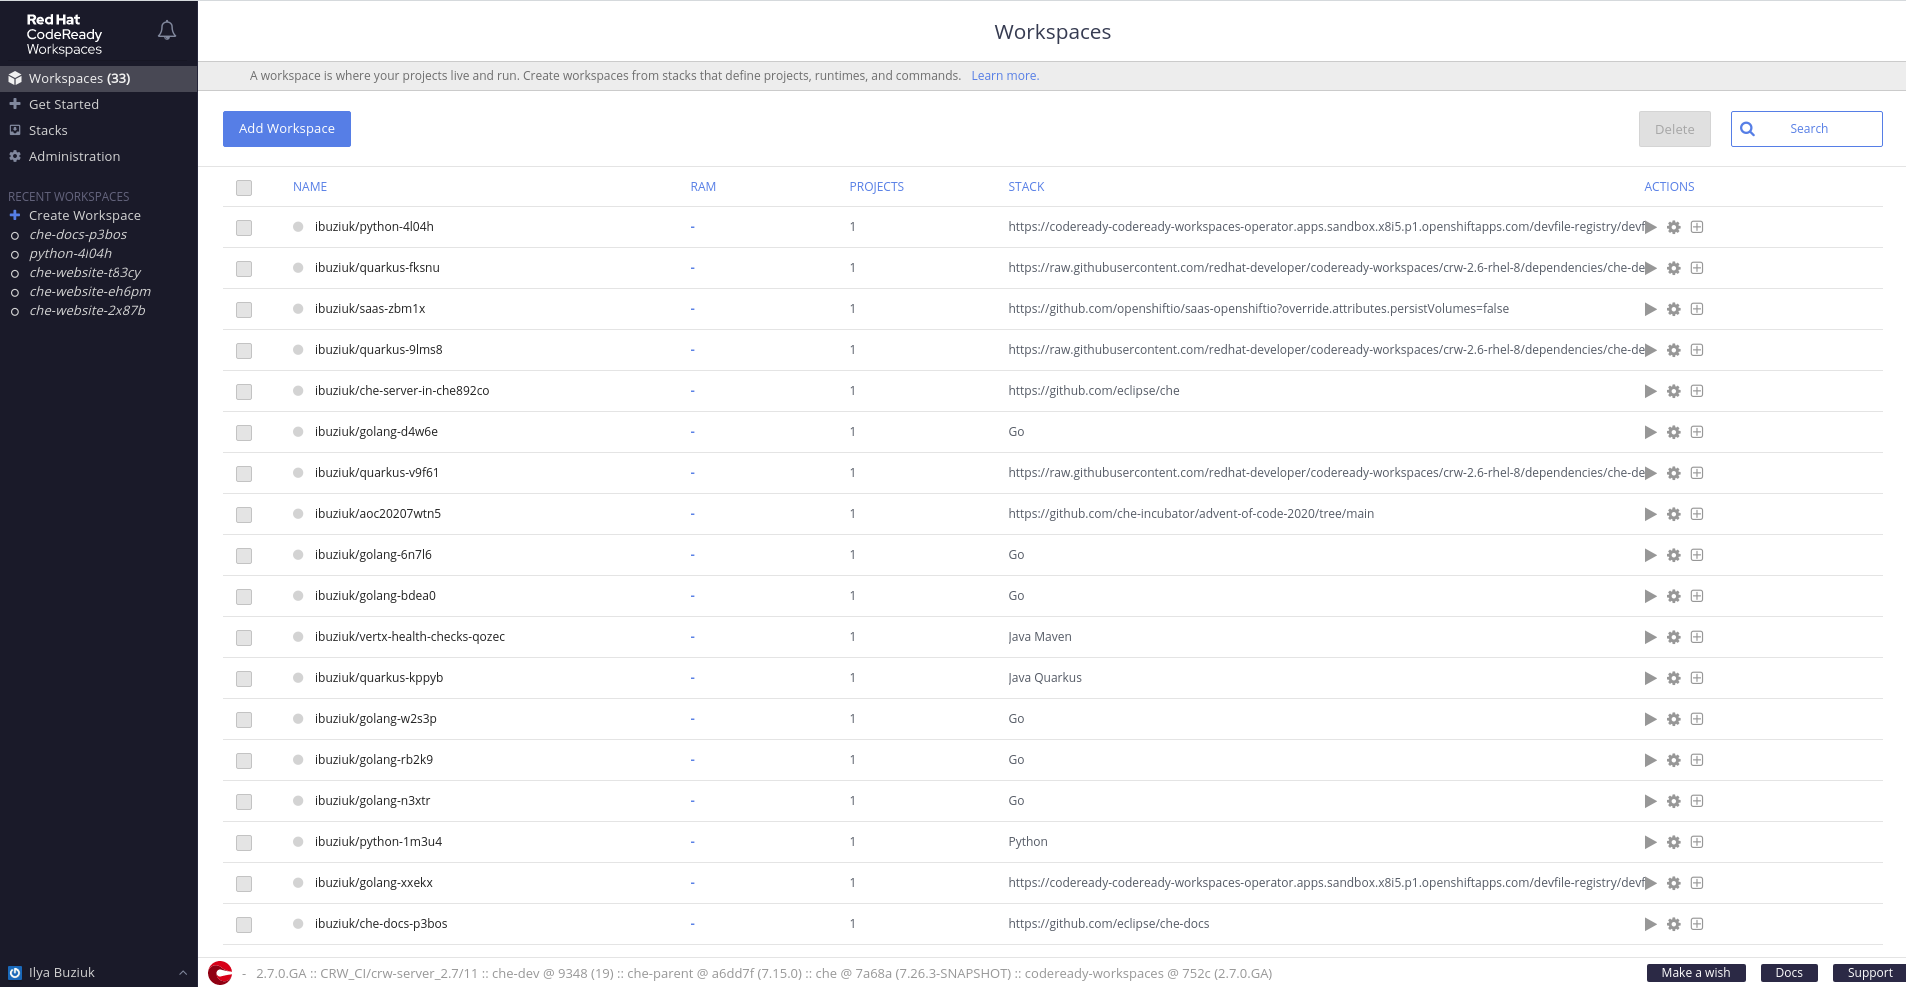This screenshot has width=1906, height=987.
Task: Run the ibuziuk/che-server-in-che892co workspace
Action: click(x=1650, y=391)
